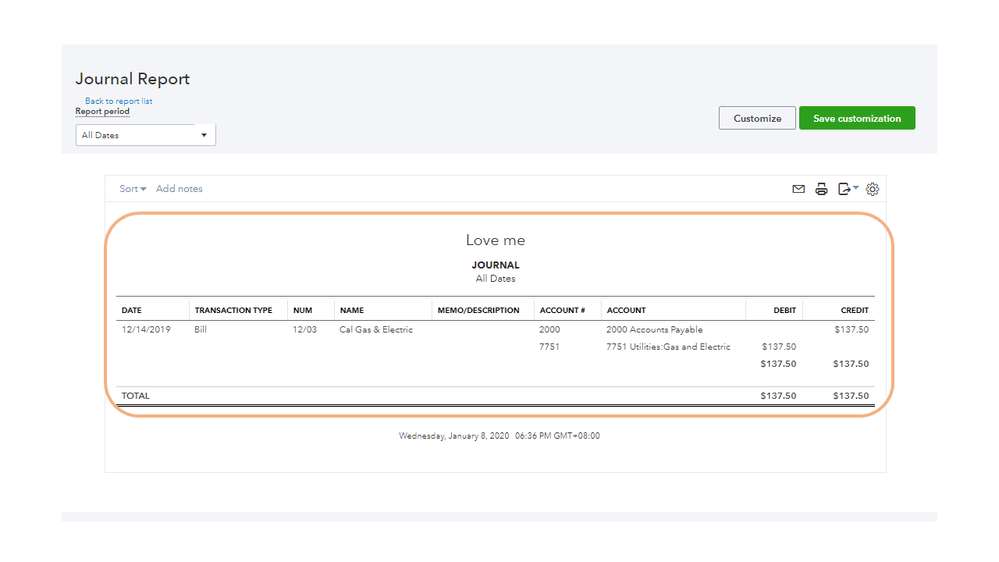
Task: Open the All Dates report period dropdown
Action: click(146, 135)
